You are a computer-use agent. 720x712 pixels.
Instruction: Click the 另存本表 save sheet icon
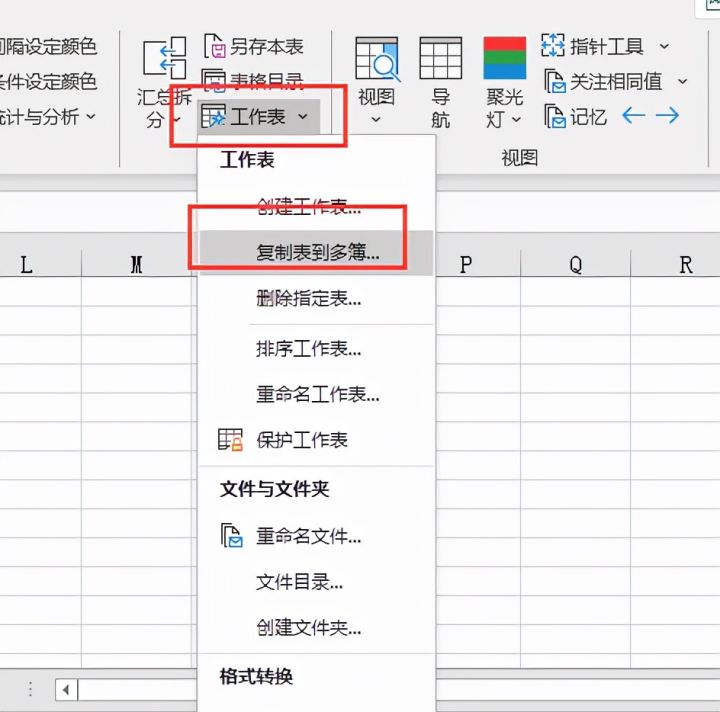click(215, 46)
